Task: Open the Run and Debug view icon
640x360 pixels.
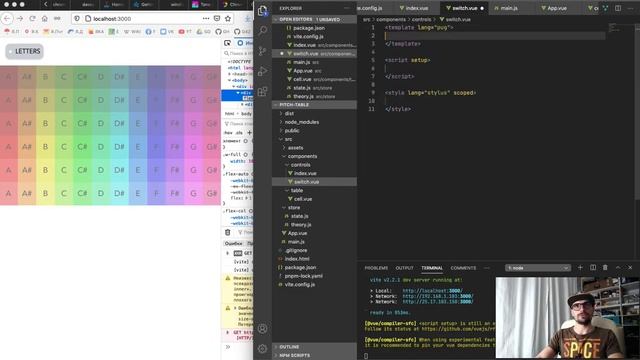Action: coord(263,71)
